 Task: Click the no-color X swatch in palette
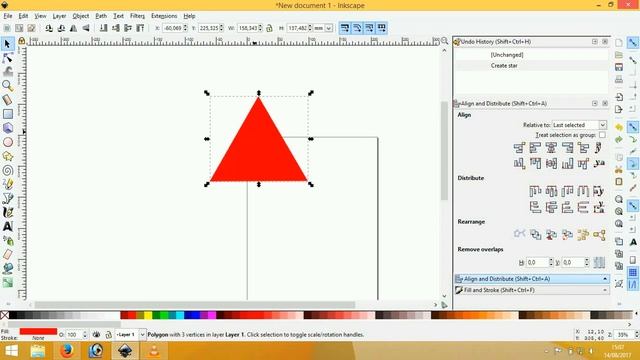tap(4, 315)
